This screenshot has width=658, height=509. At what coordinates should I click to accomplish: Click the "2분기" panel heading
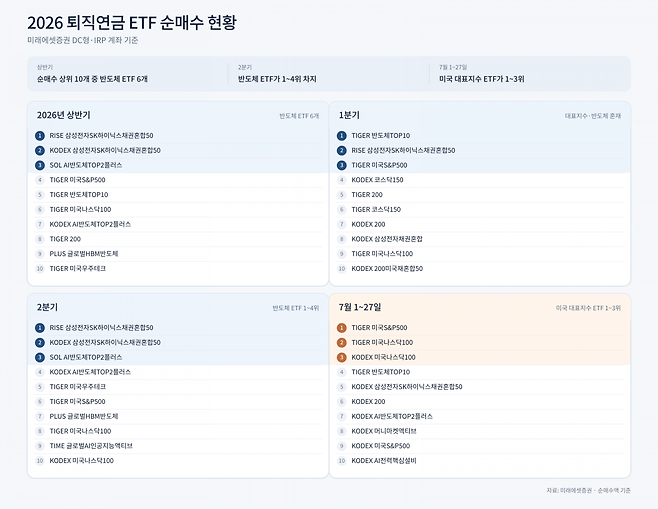[x=47, y=307]
